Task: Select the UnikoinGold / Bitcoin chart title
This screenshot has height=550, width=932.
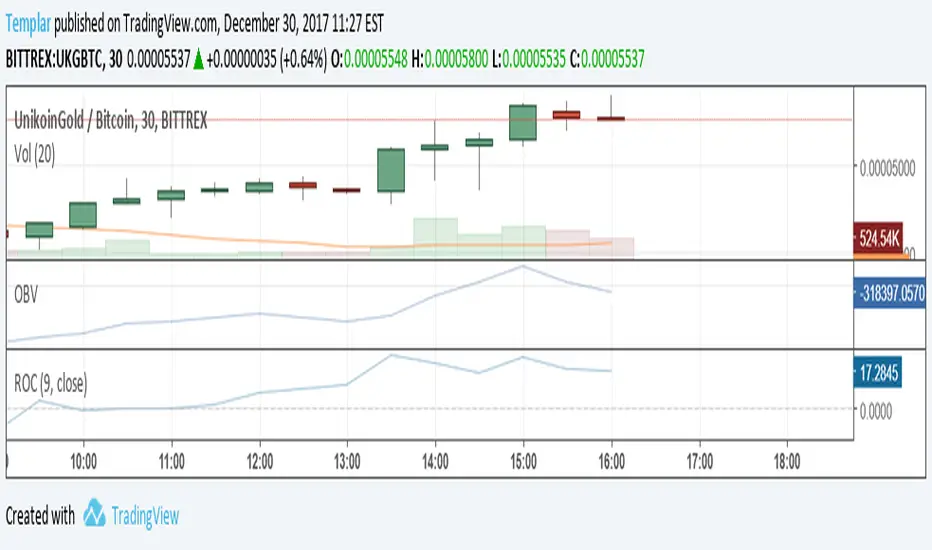Action: (111, 121)
